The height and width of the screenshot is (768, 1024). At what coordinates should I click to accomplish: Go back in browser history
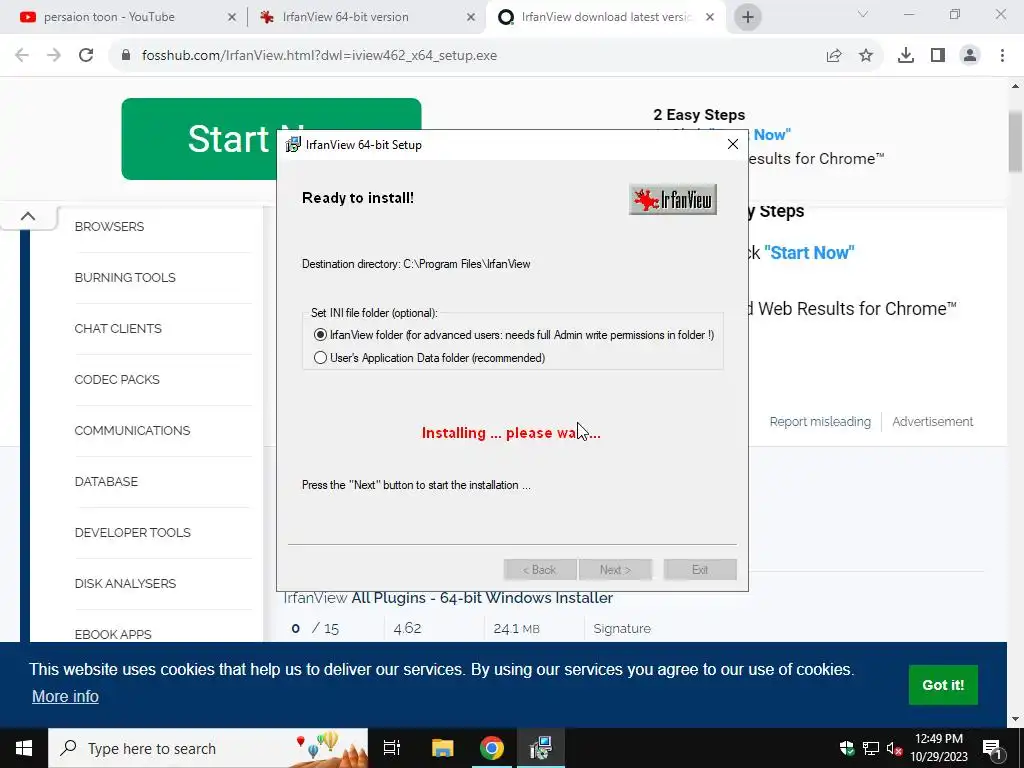click(x=22, y=56)
